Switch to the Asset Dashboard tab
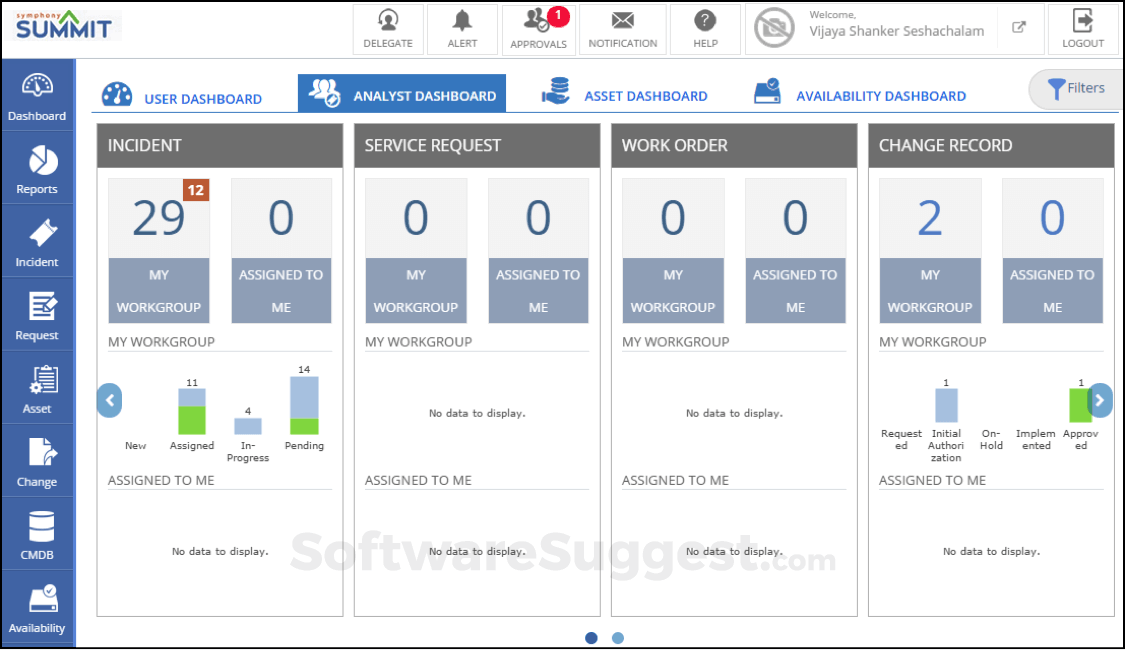Screen dimensions: 1125x650 tap(625, 96)
